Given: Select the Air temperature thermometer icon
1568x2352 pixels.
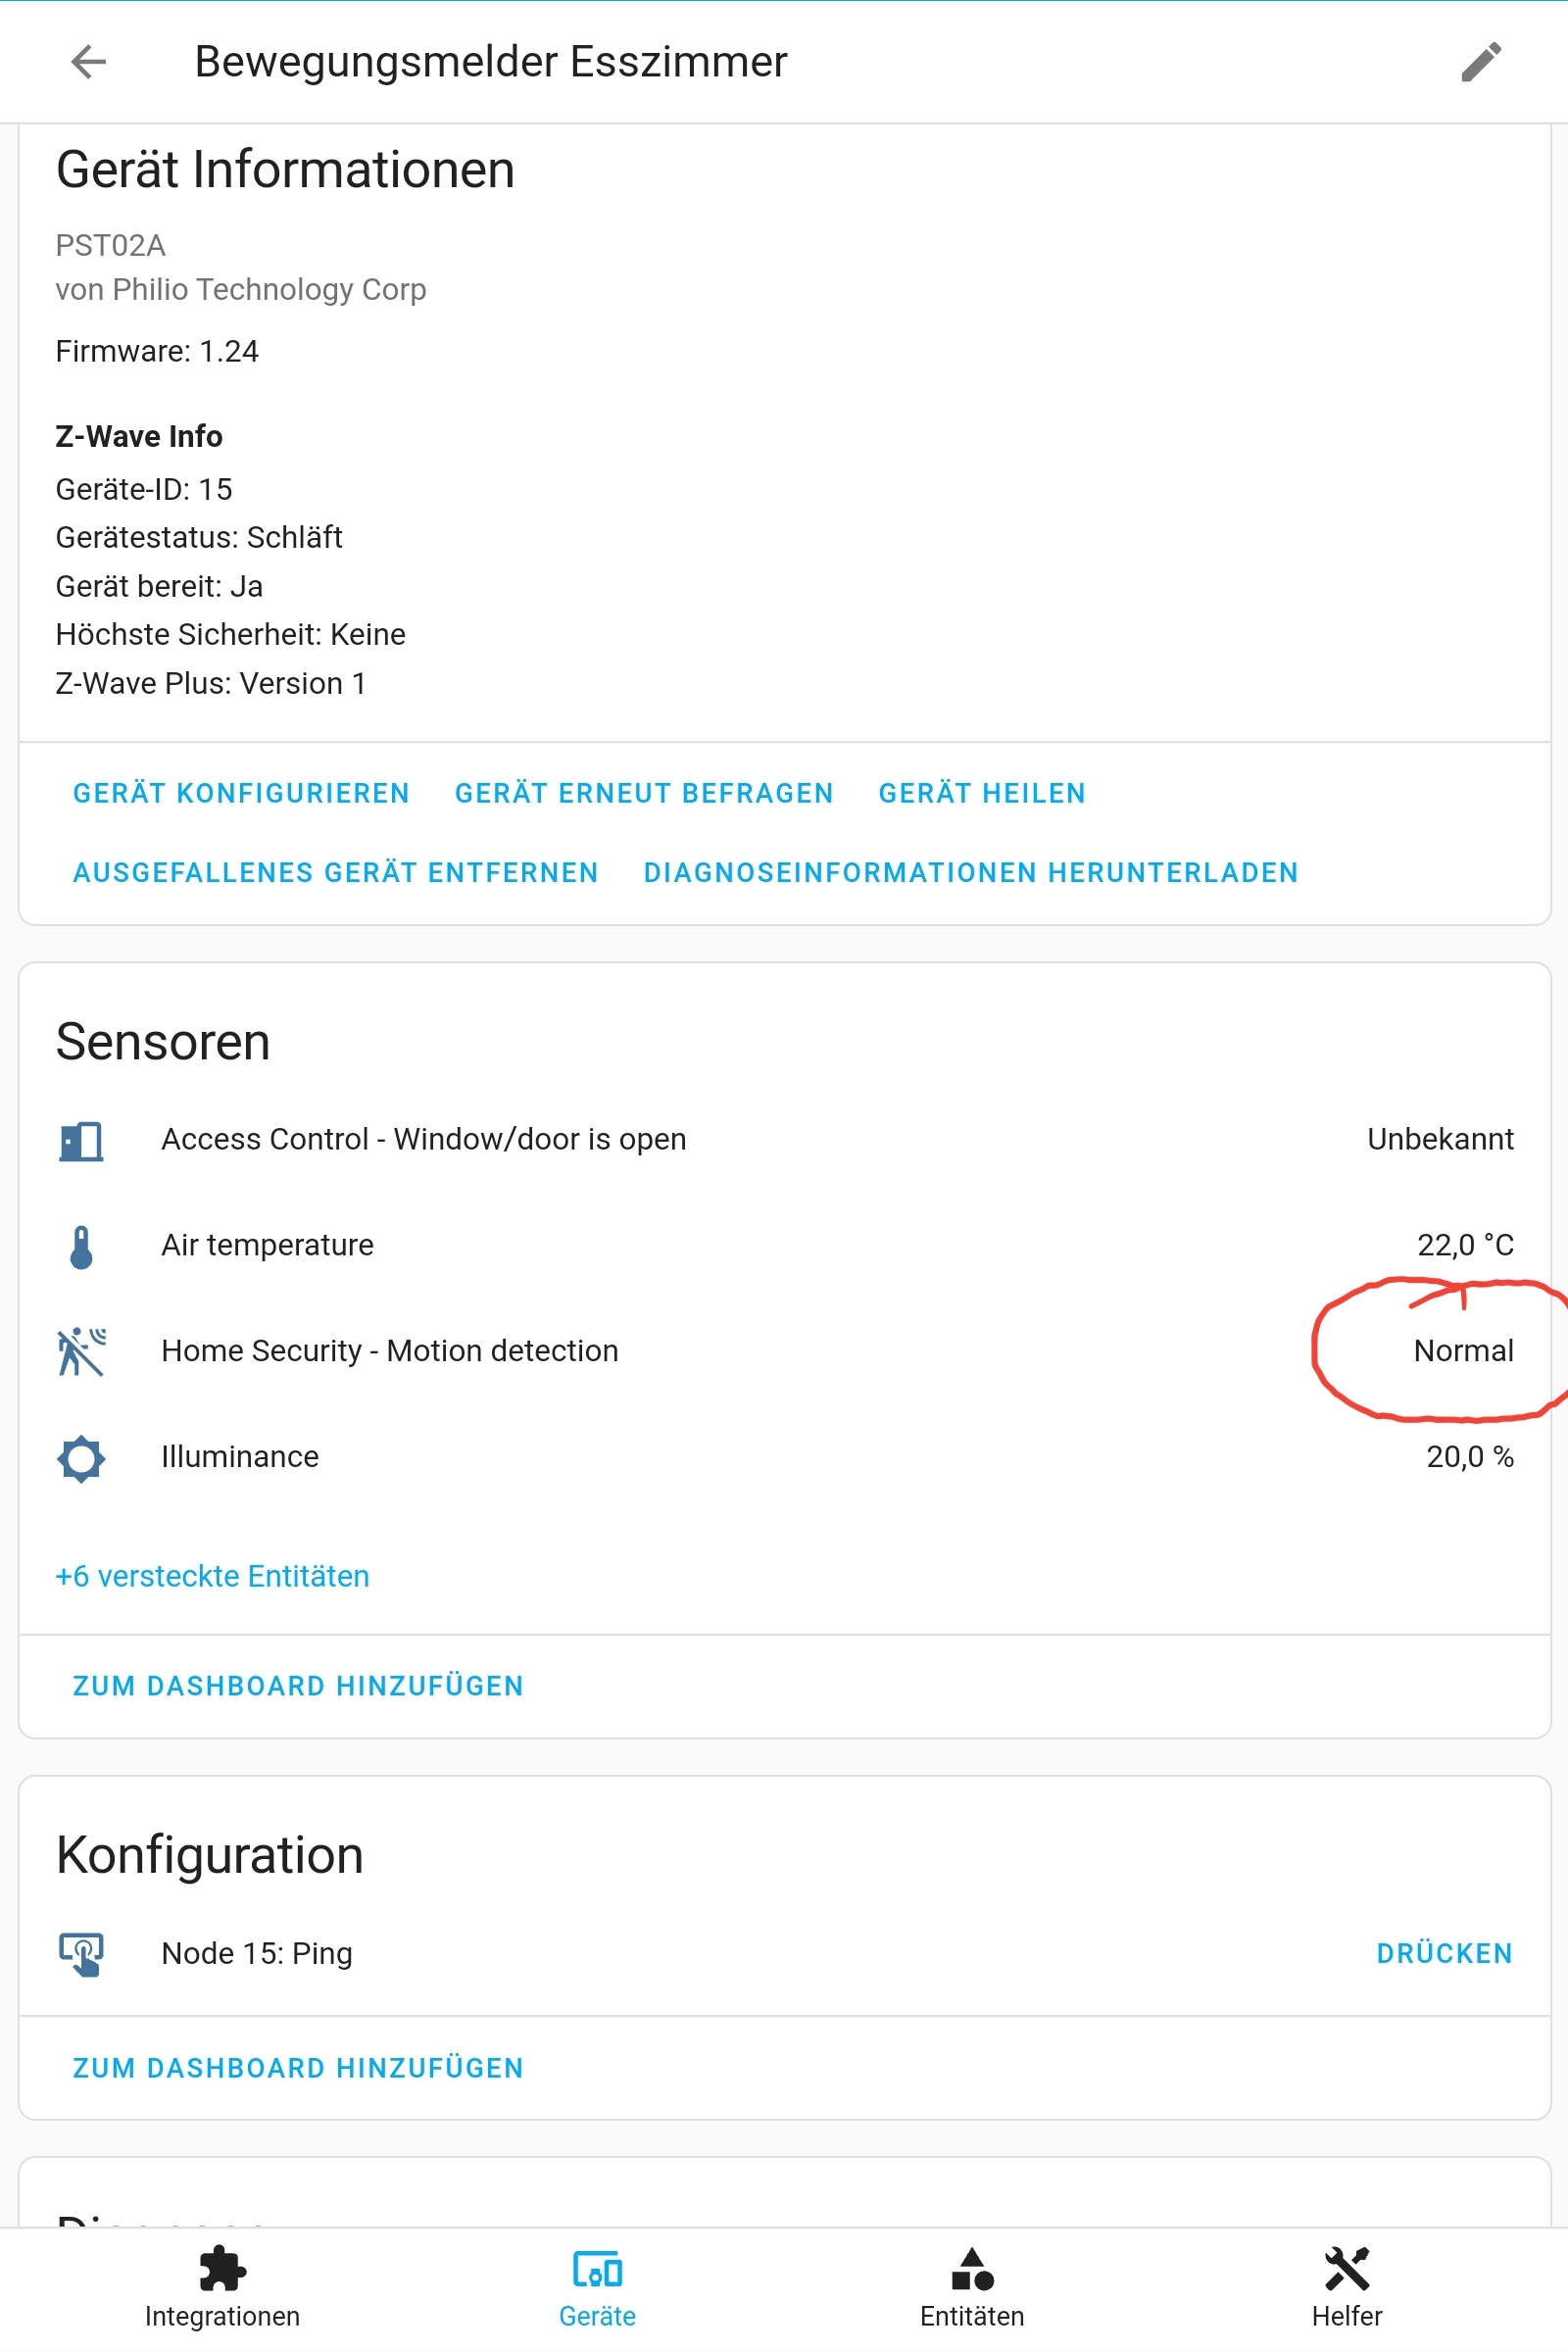Looking at the screenshot, I should [x=81, y=1245].
